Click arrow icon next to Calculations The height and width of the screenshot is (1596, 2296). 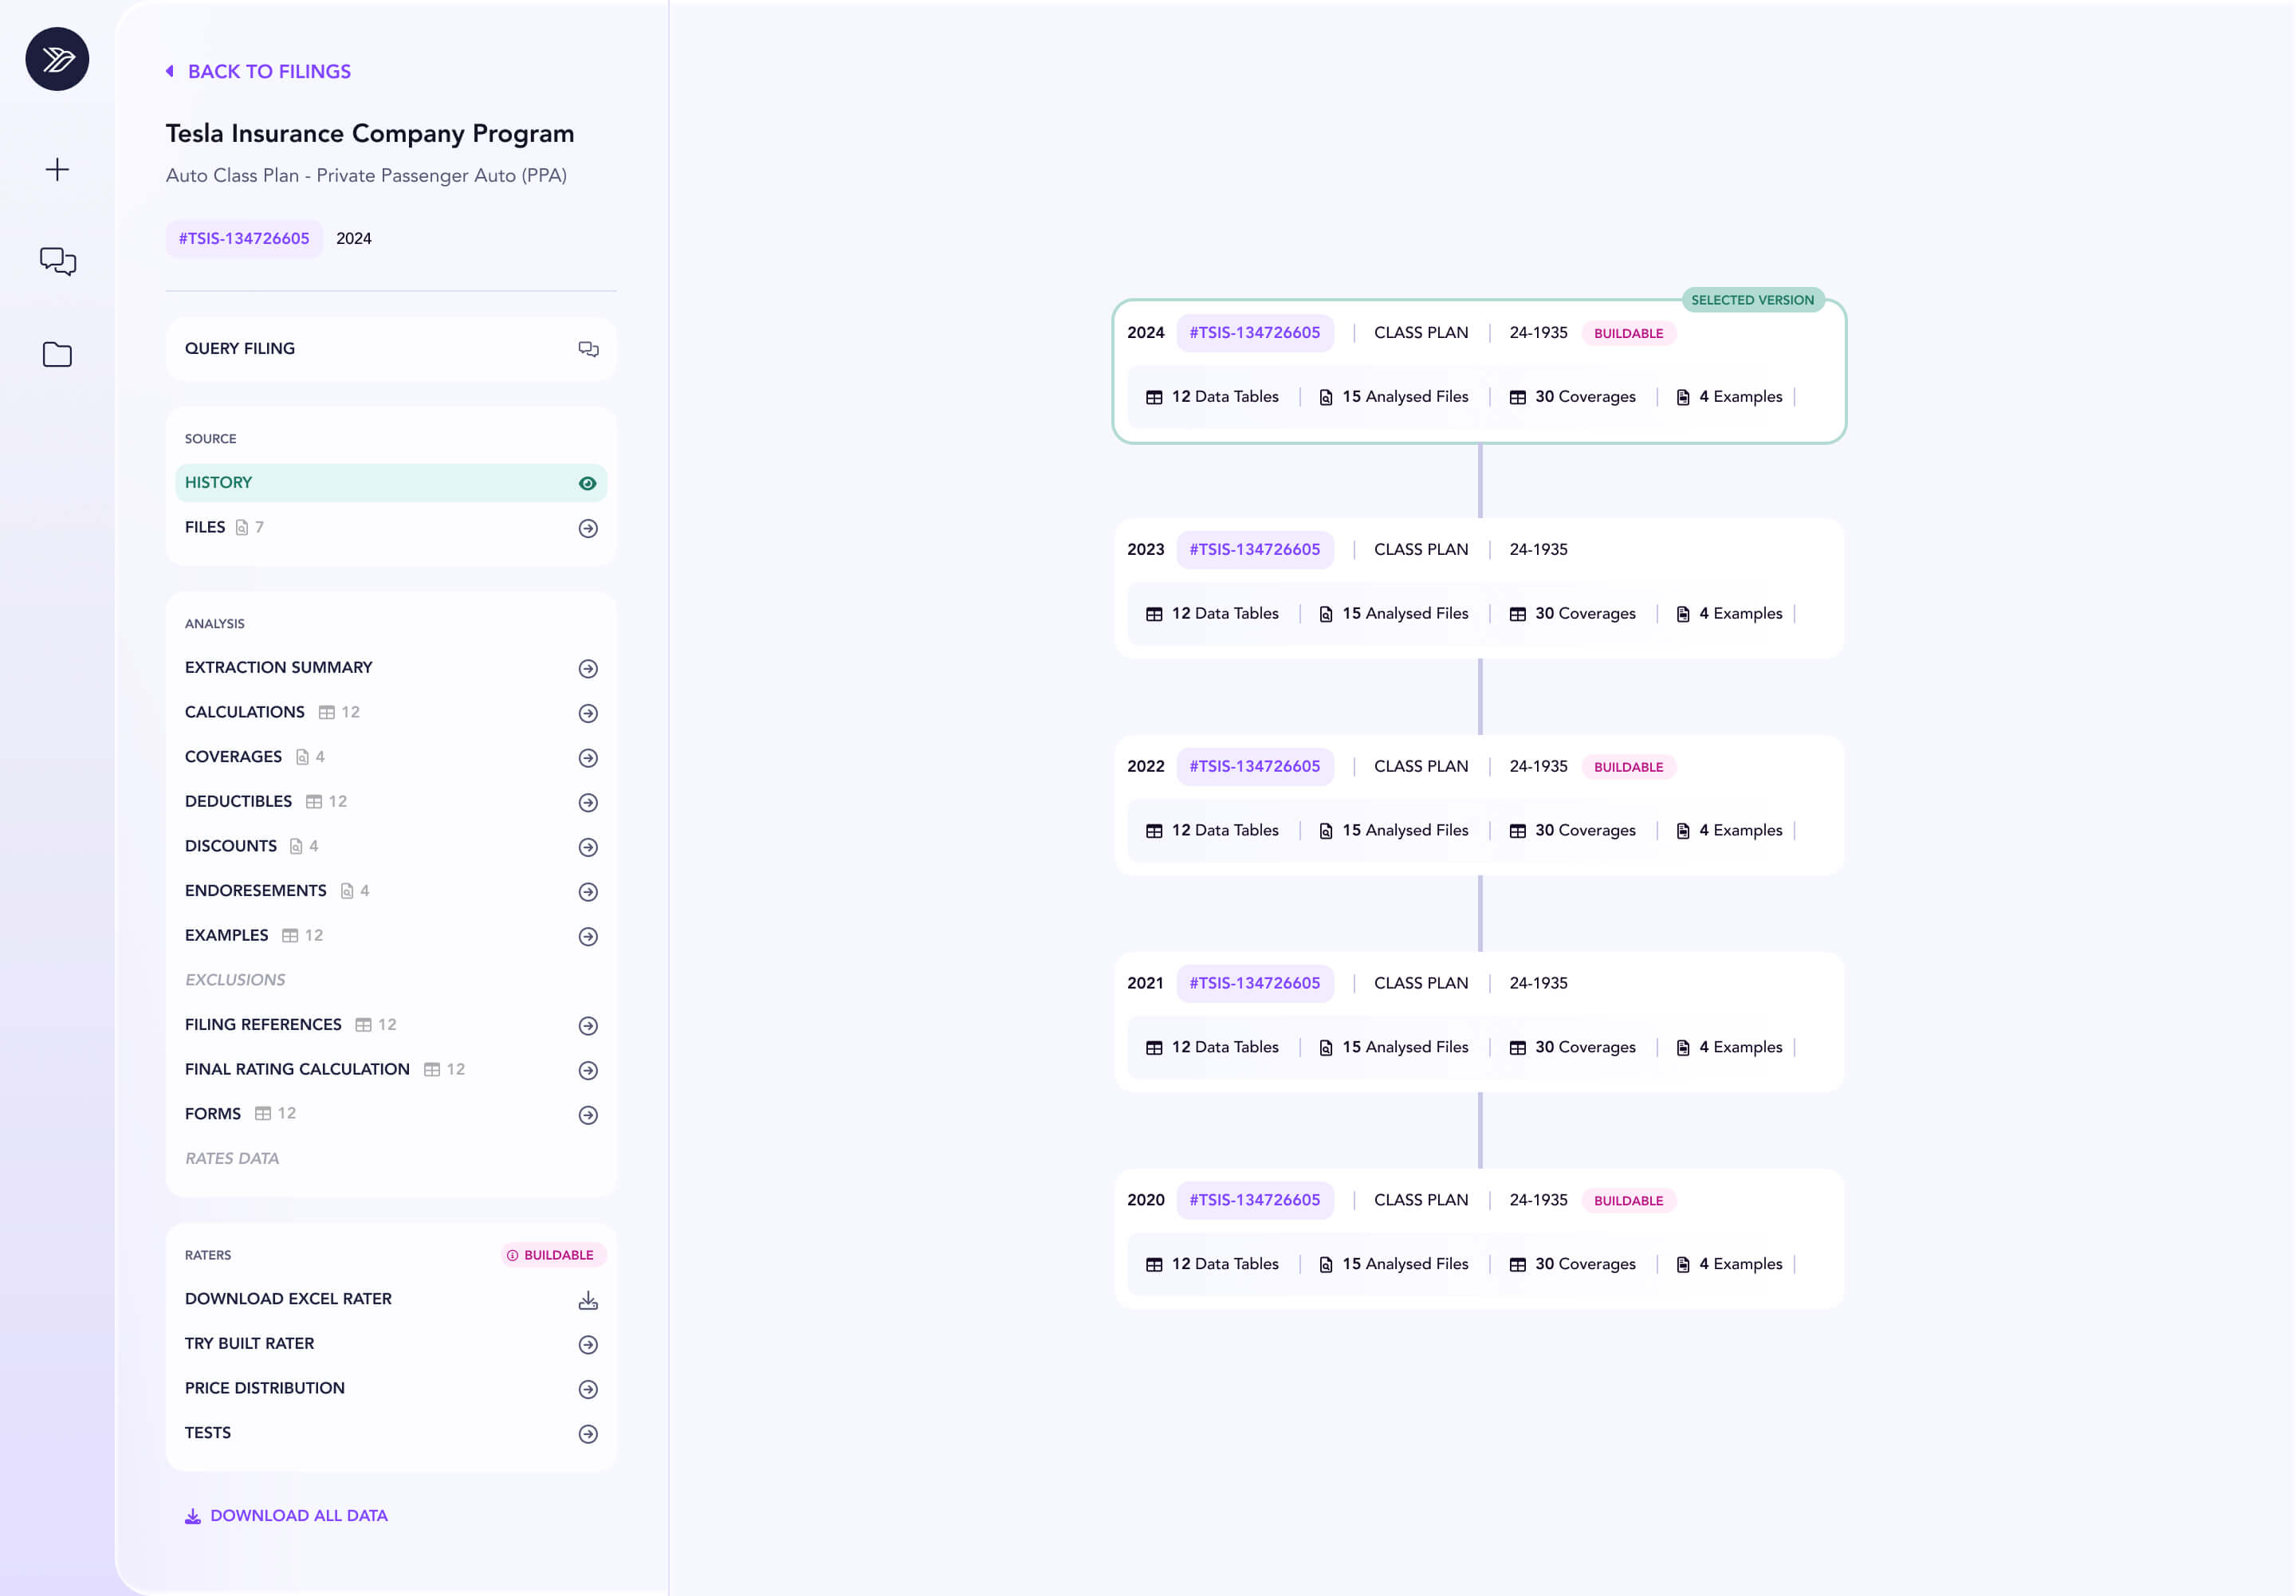pos(588,713)
